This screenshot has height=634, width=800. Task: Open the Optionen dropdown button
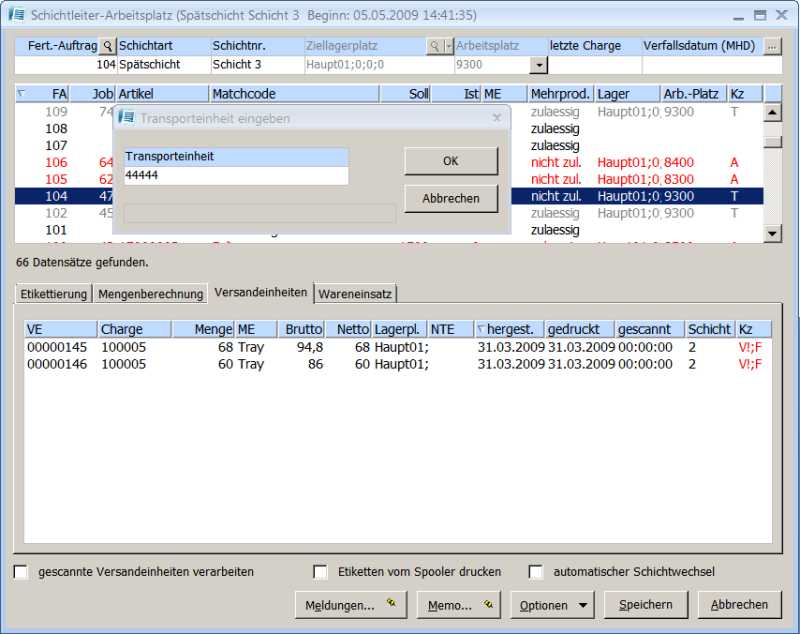point(551,605)
